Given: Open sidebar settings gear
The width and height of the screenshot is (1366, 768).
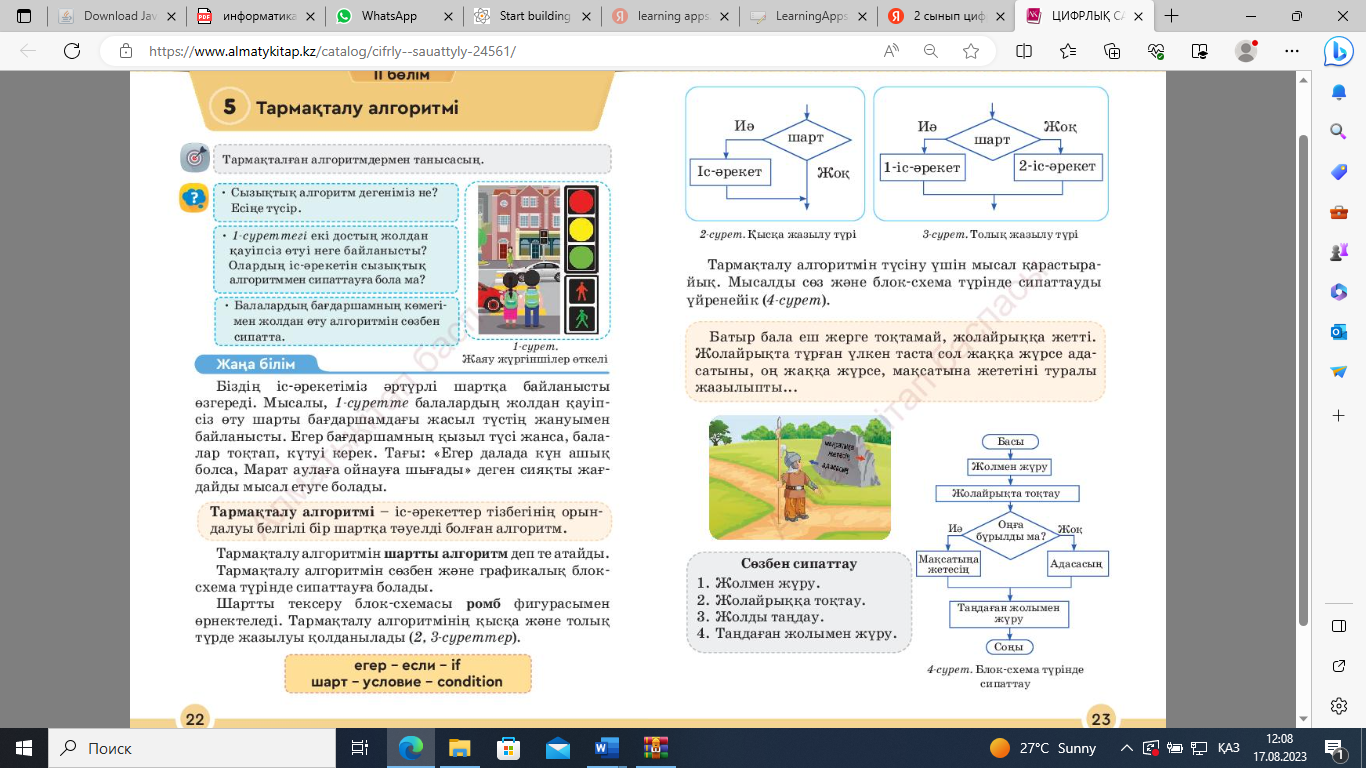Looking at the screenshot, I should 1338,706.
